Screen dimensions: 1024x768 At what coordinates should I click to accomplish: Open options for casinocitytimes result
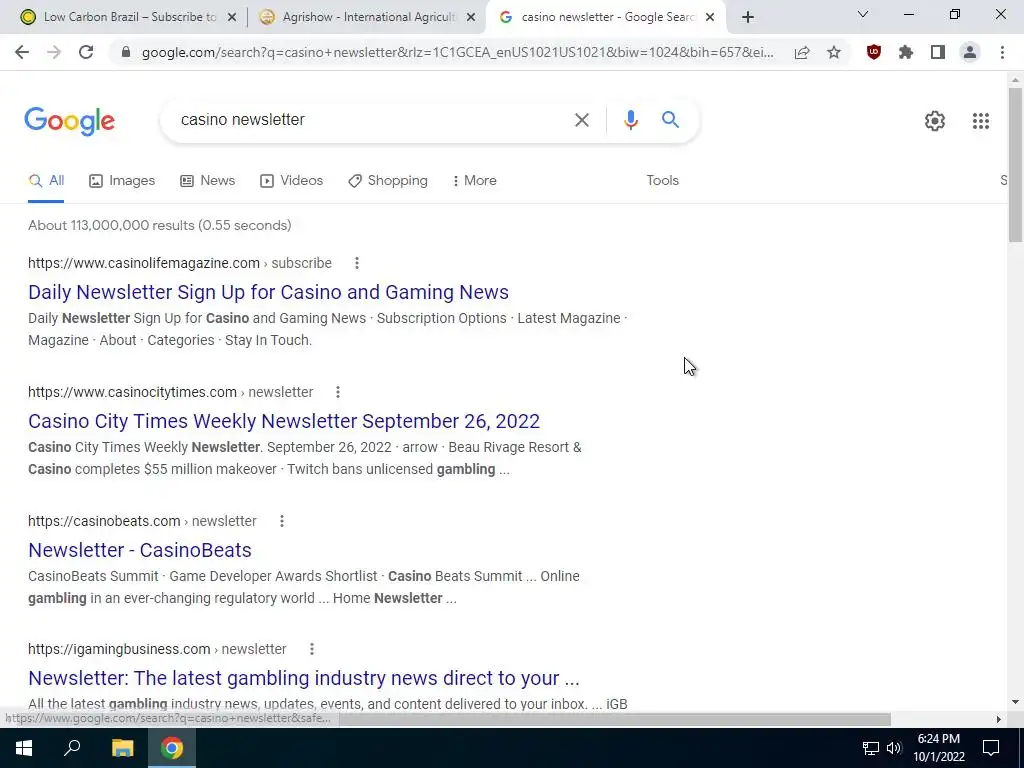point(338,392)
